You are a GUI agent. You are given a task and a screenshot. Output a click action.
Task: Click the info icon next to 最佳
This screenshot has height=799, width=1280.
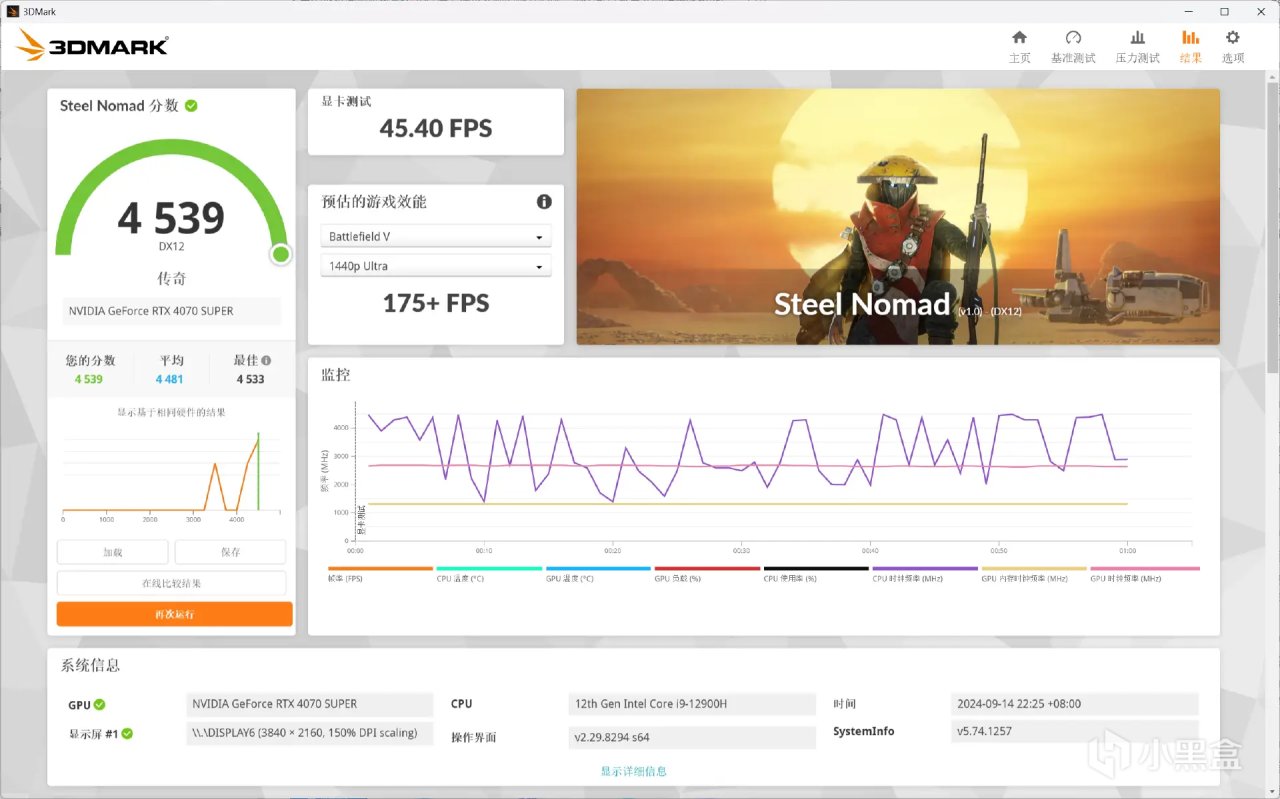(x=266, y=360)
